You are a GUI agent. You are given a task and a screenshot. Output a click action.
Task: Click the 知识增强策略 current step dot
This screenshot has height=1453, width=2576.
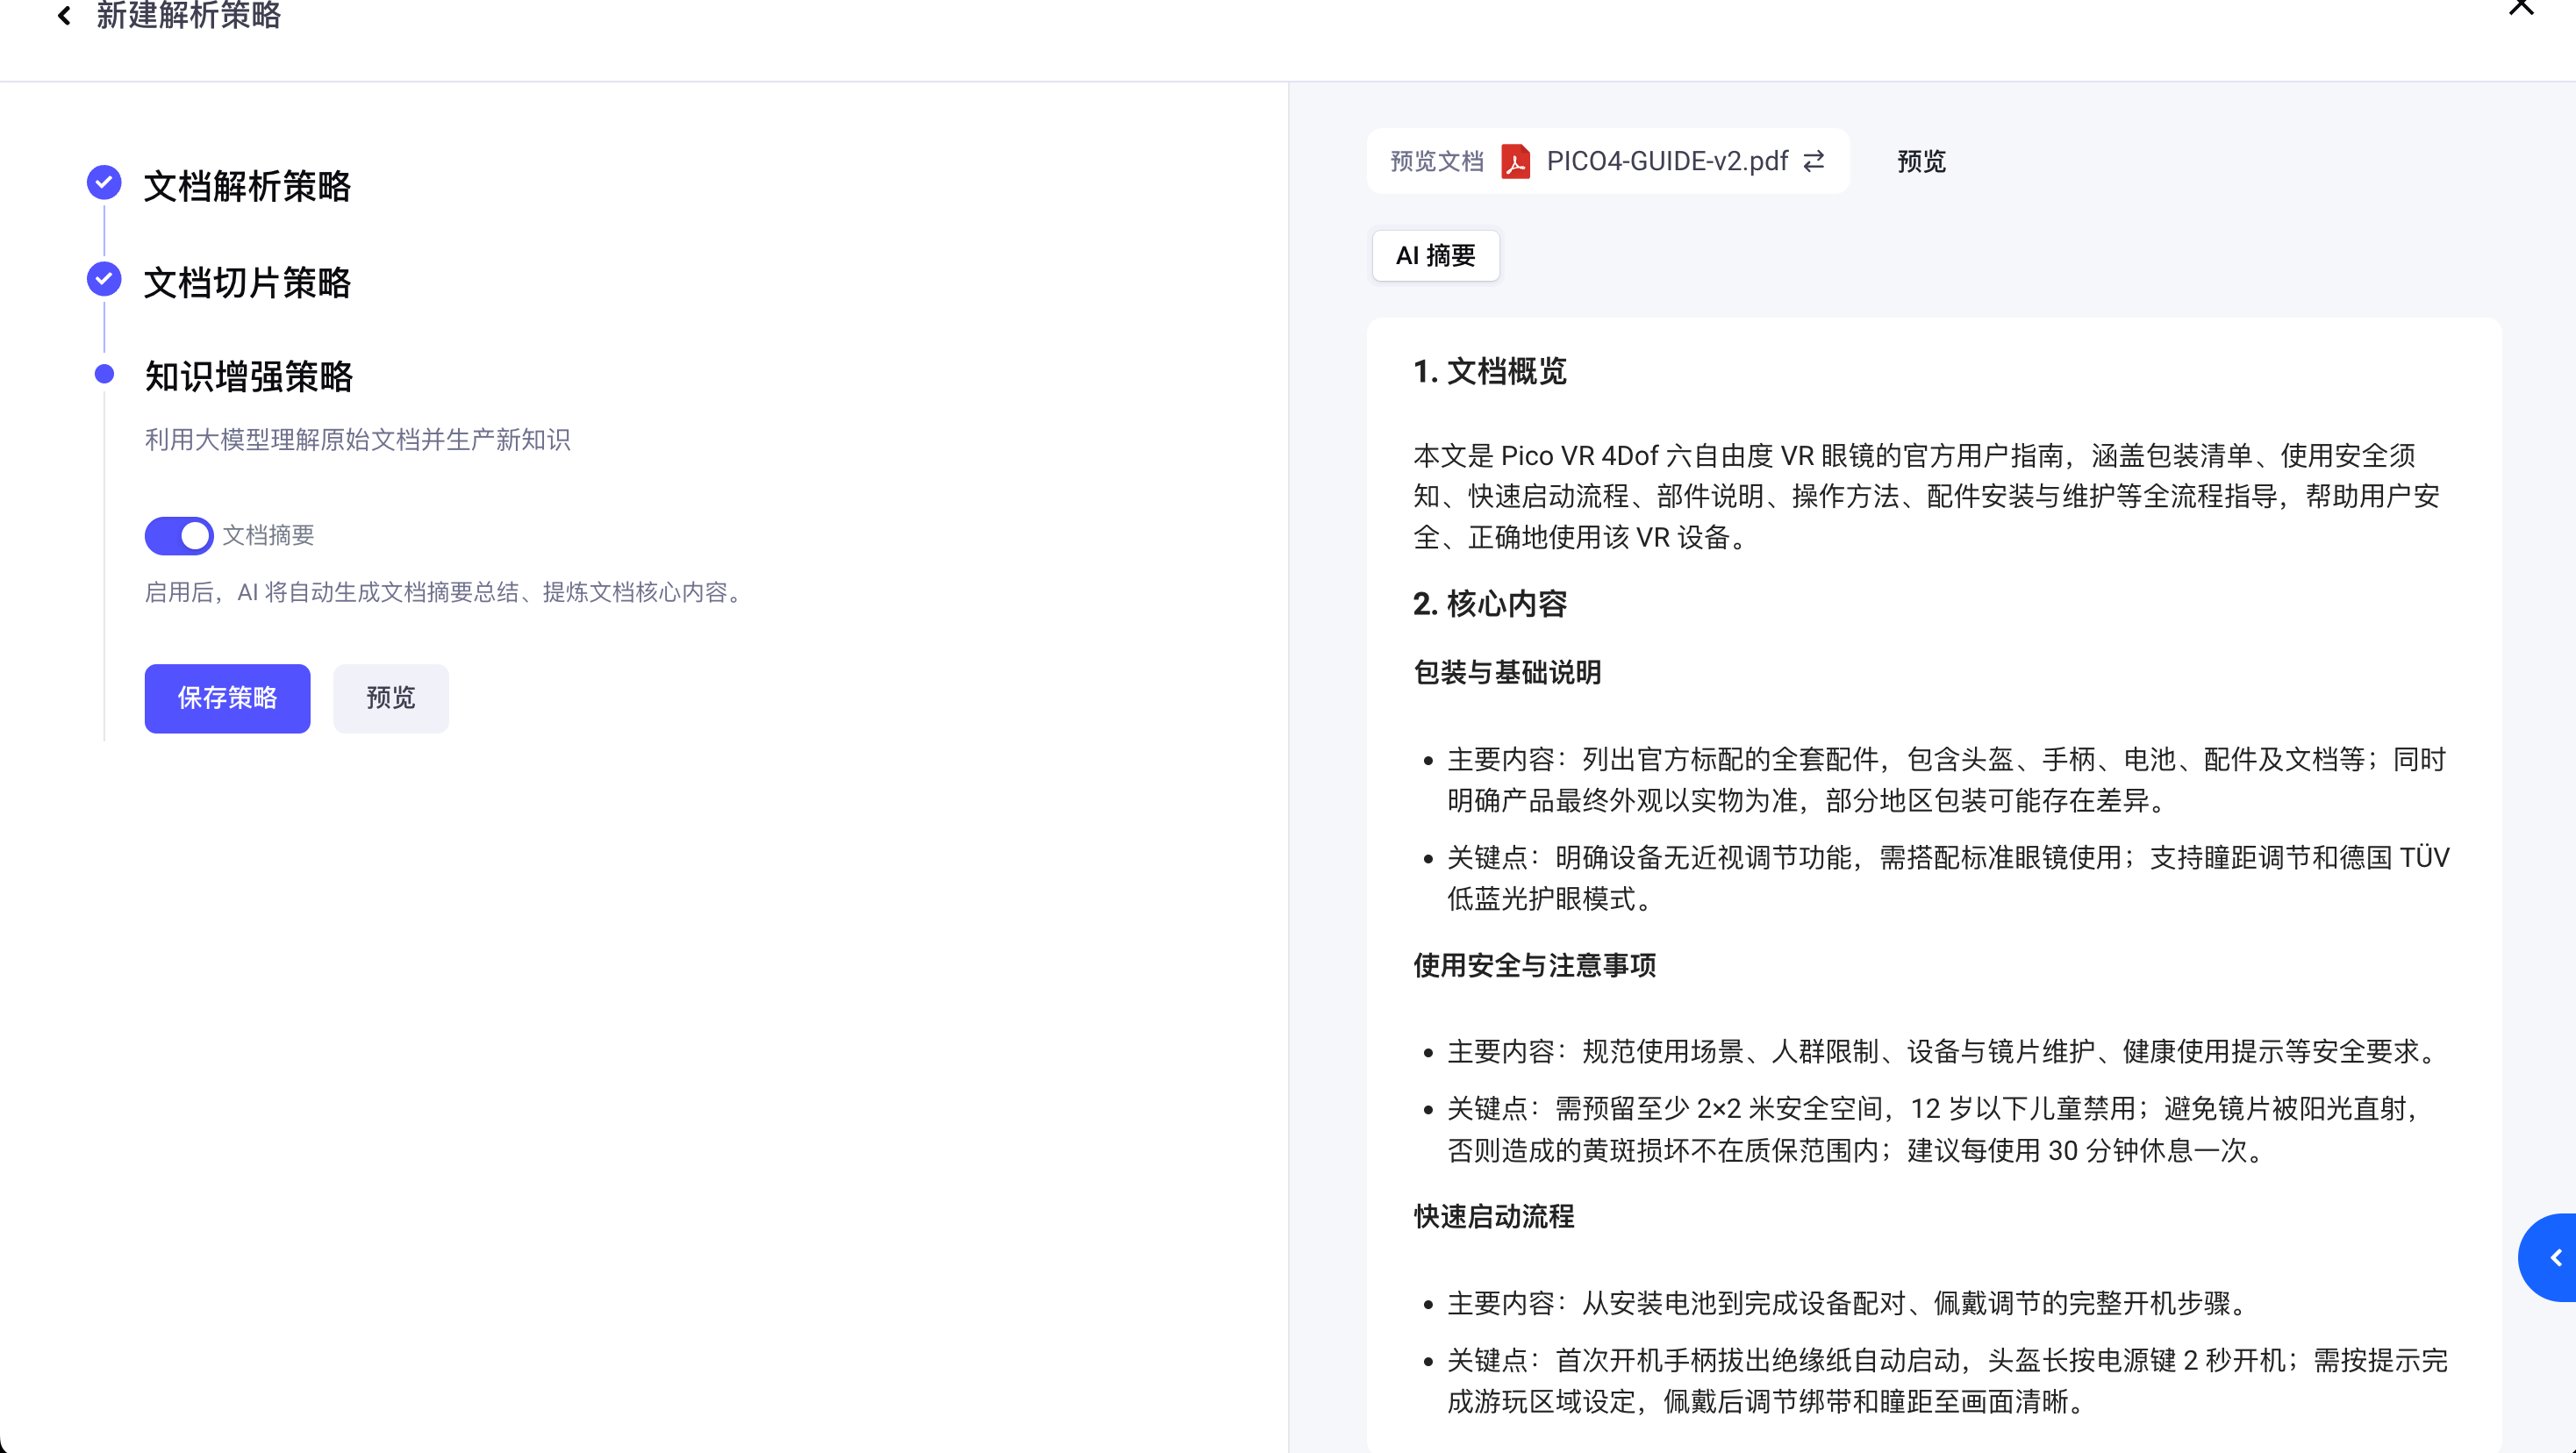[x=104, y=374]
